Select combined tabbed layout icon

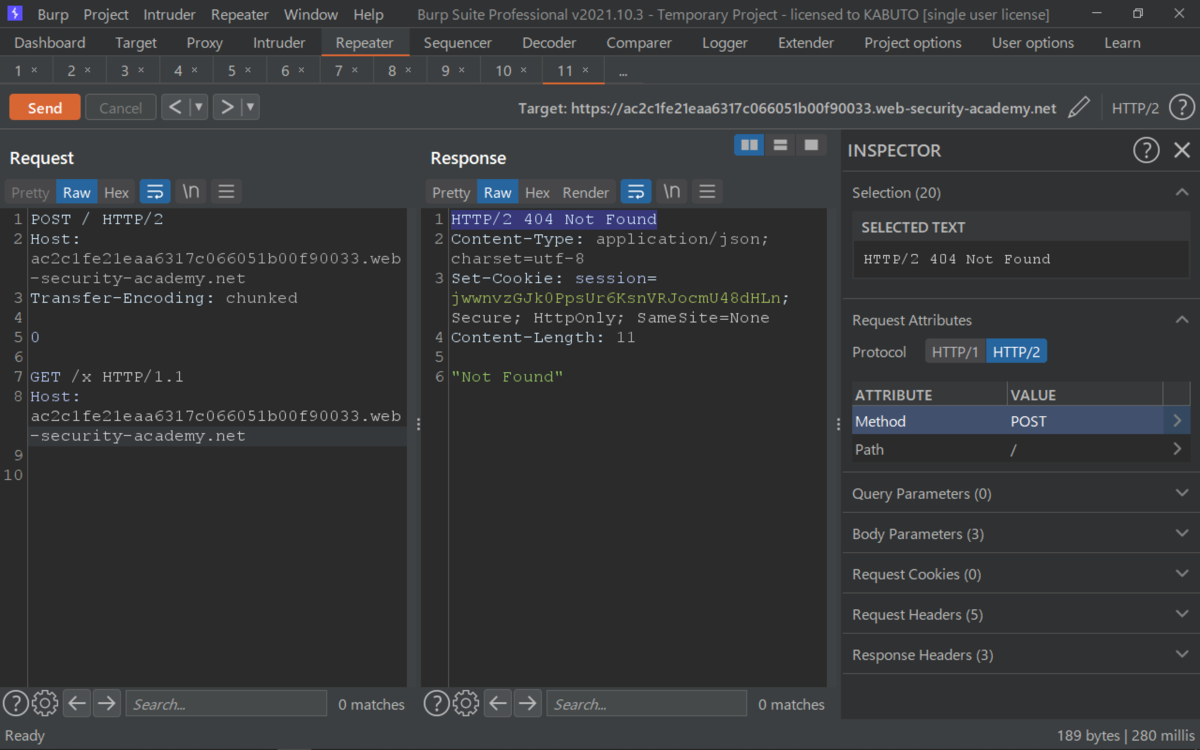pyautogui.click(x=811, y=146)
